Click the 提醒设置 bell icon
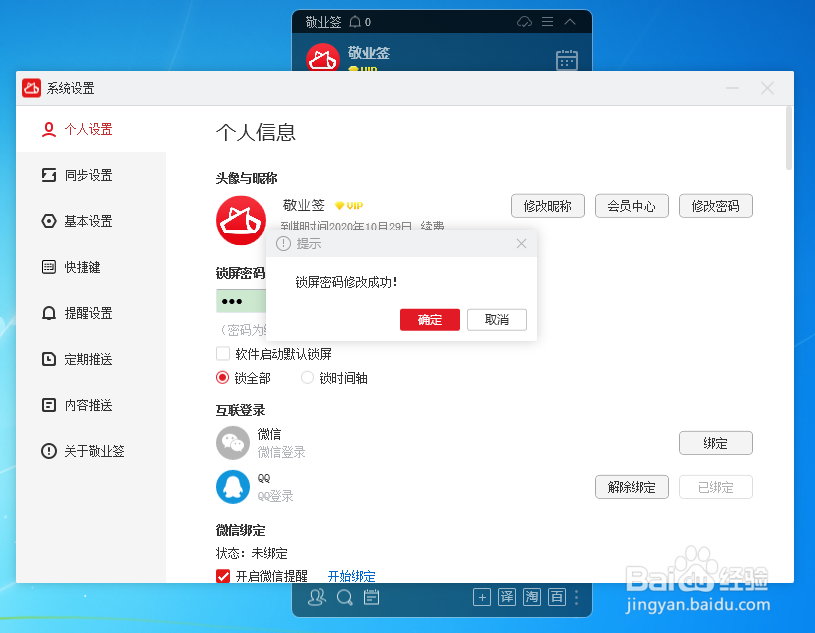Screen dimensions: 815x633 pyautogui.click(x=49, y=313)
